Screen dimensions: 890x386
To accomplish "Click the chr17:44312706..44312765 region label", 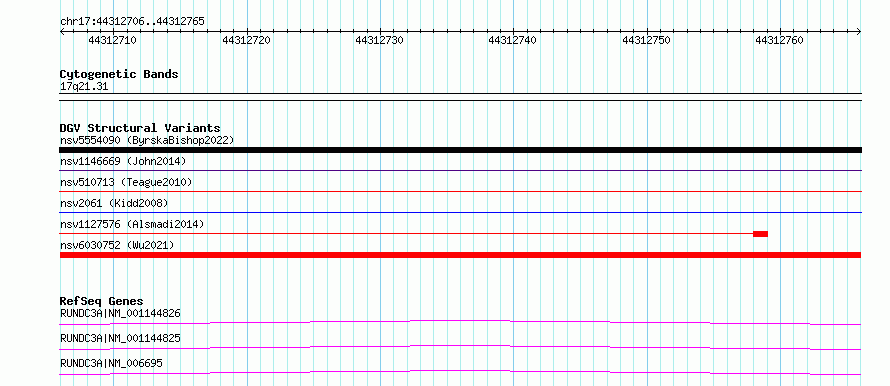I will tap(132, 22).
